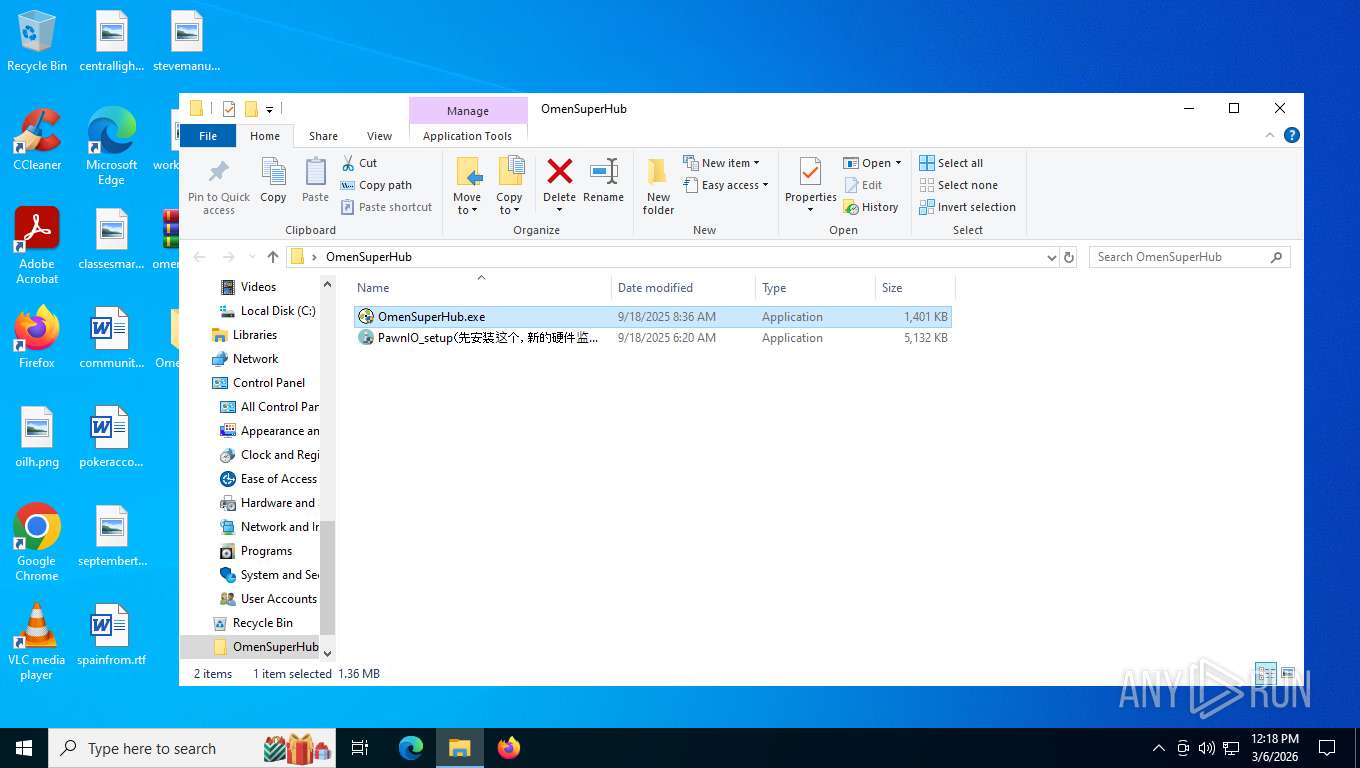Viewport: 1360px width, 768px height.
Task: Switch to large icons view
Action: coord(1288,673)
